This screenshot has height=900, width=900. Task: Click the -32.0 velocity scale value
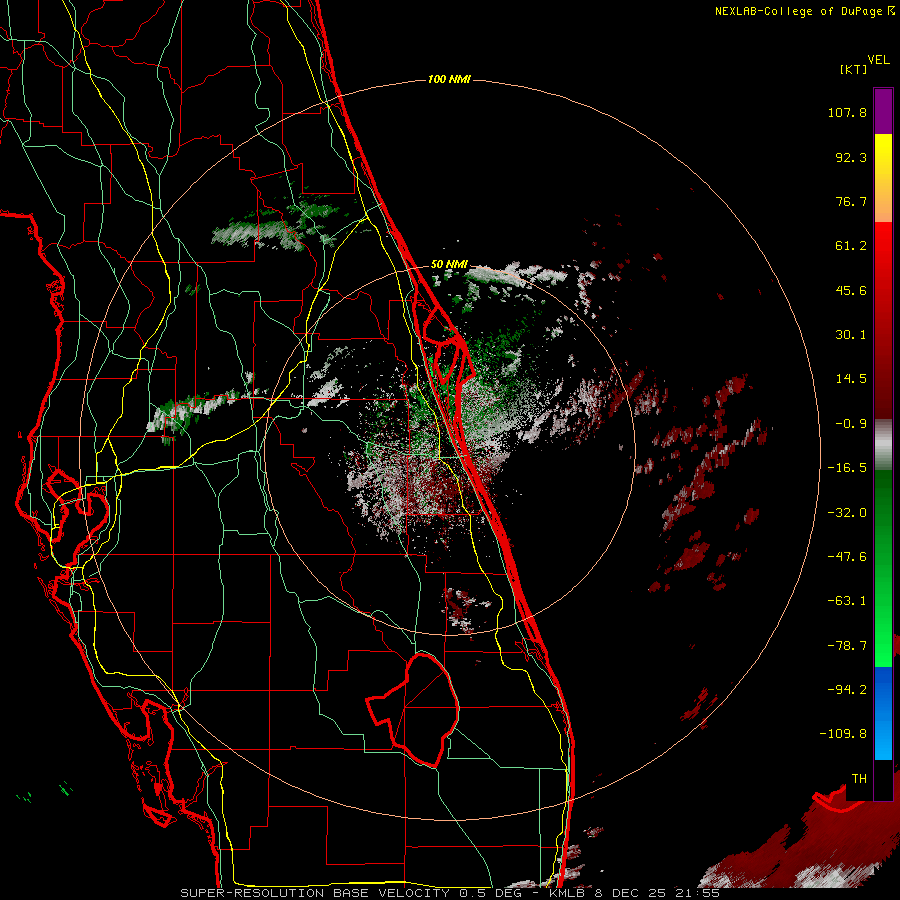point(847,513)
